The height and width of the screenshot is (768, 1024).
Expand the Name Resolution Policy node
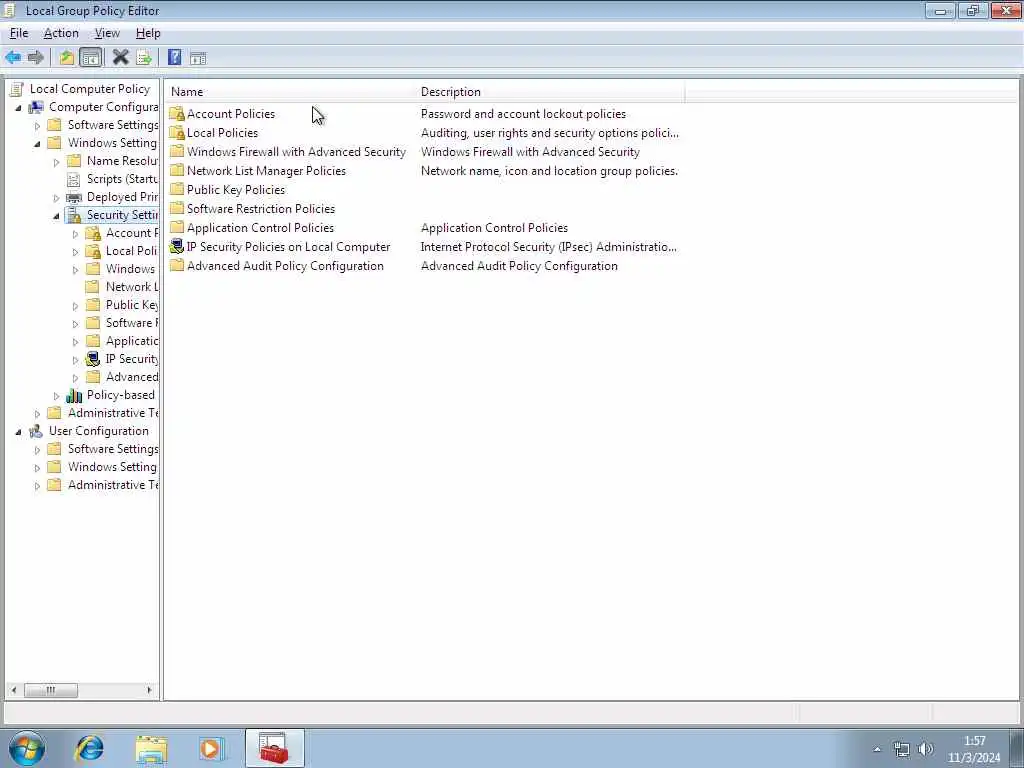tap(56, 161)
